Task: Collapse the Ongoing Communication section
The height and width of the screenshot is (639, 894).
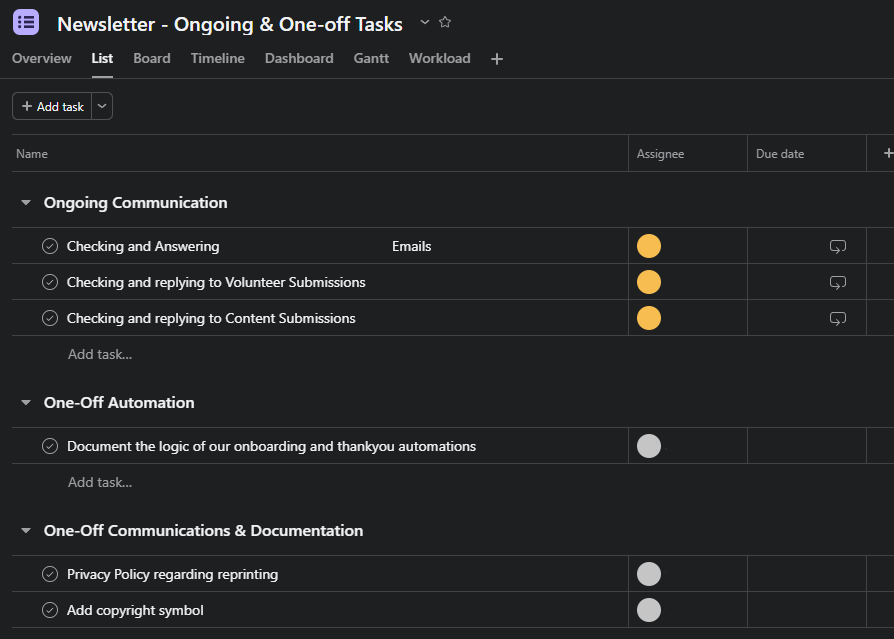Action: (x=26, y=203)
